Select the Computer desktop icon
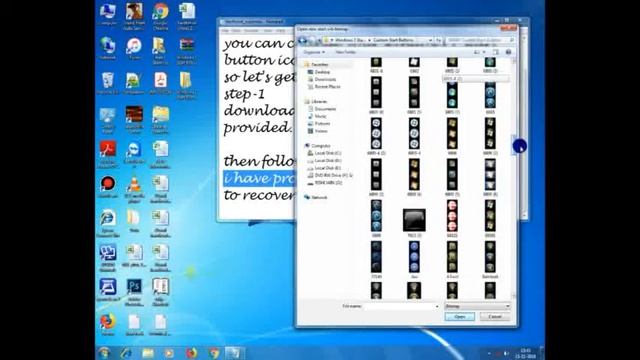 tap(108, 15)
